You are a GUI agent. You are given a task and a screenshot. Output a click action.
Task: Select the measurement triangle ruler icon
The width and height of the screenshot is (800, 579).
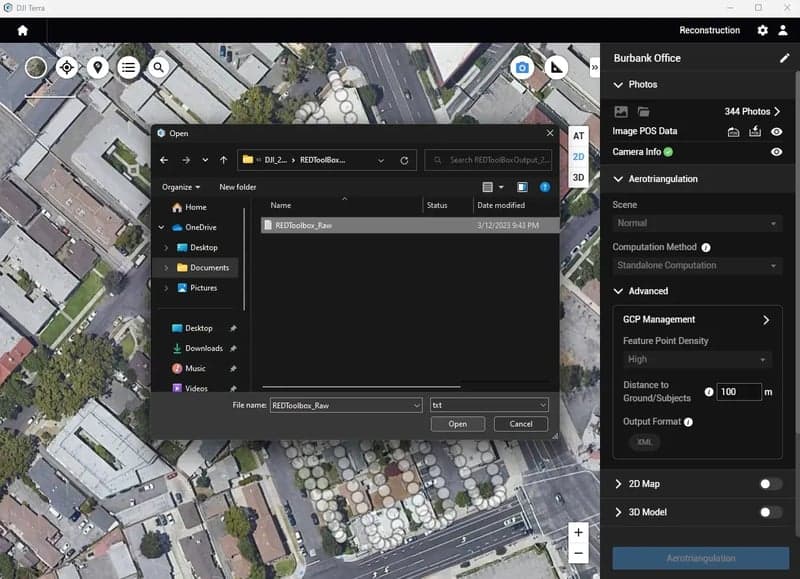pos(557,67)
